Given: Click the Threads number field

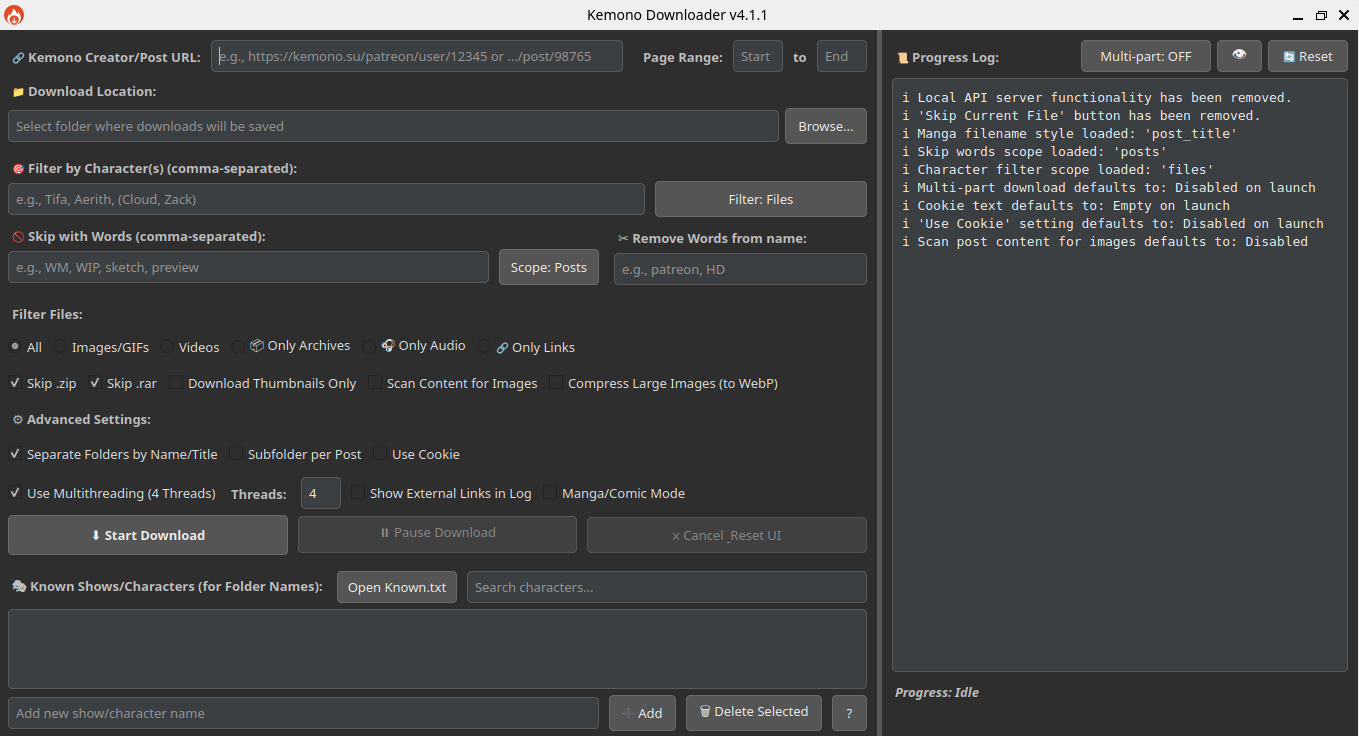Looking at the screenshot, I should tap(320, 493).
